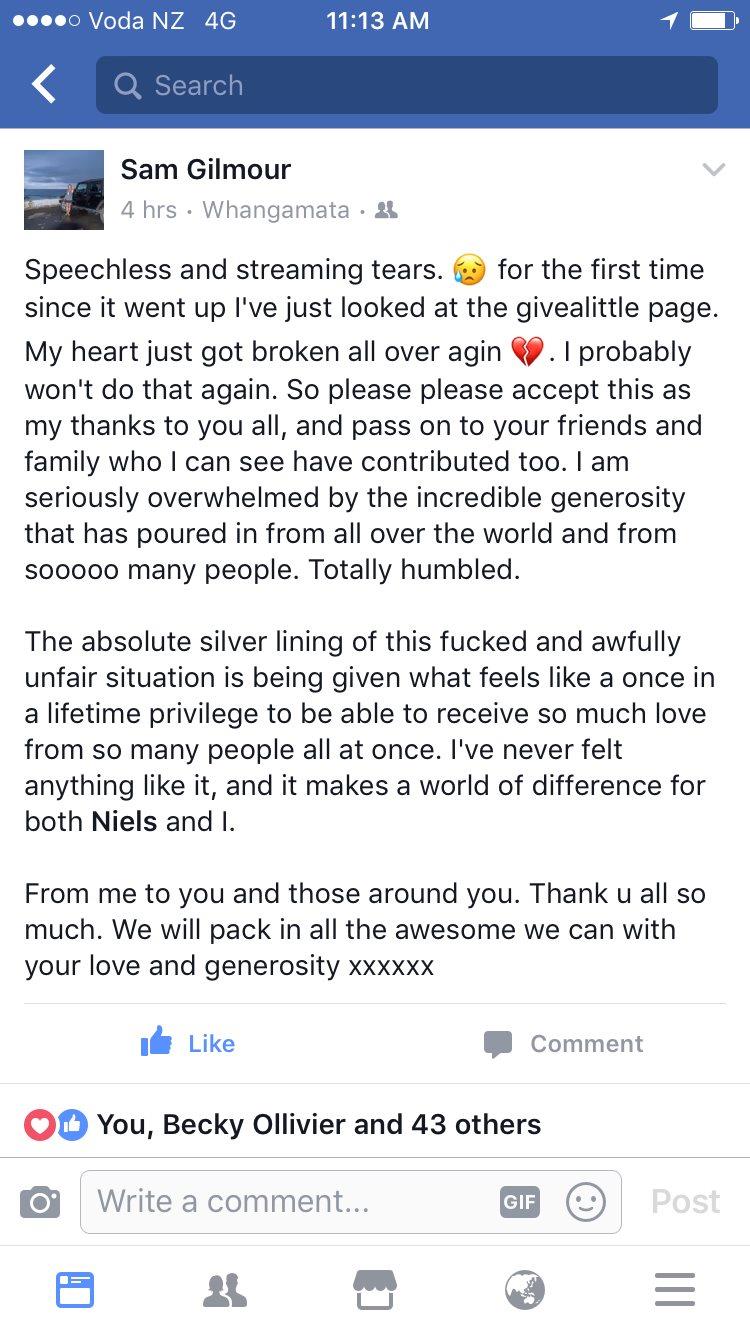This screenshot has height=1334, width=750.
Task: Tap the Comment button
Action: click(x=563, y=1043)
